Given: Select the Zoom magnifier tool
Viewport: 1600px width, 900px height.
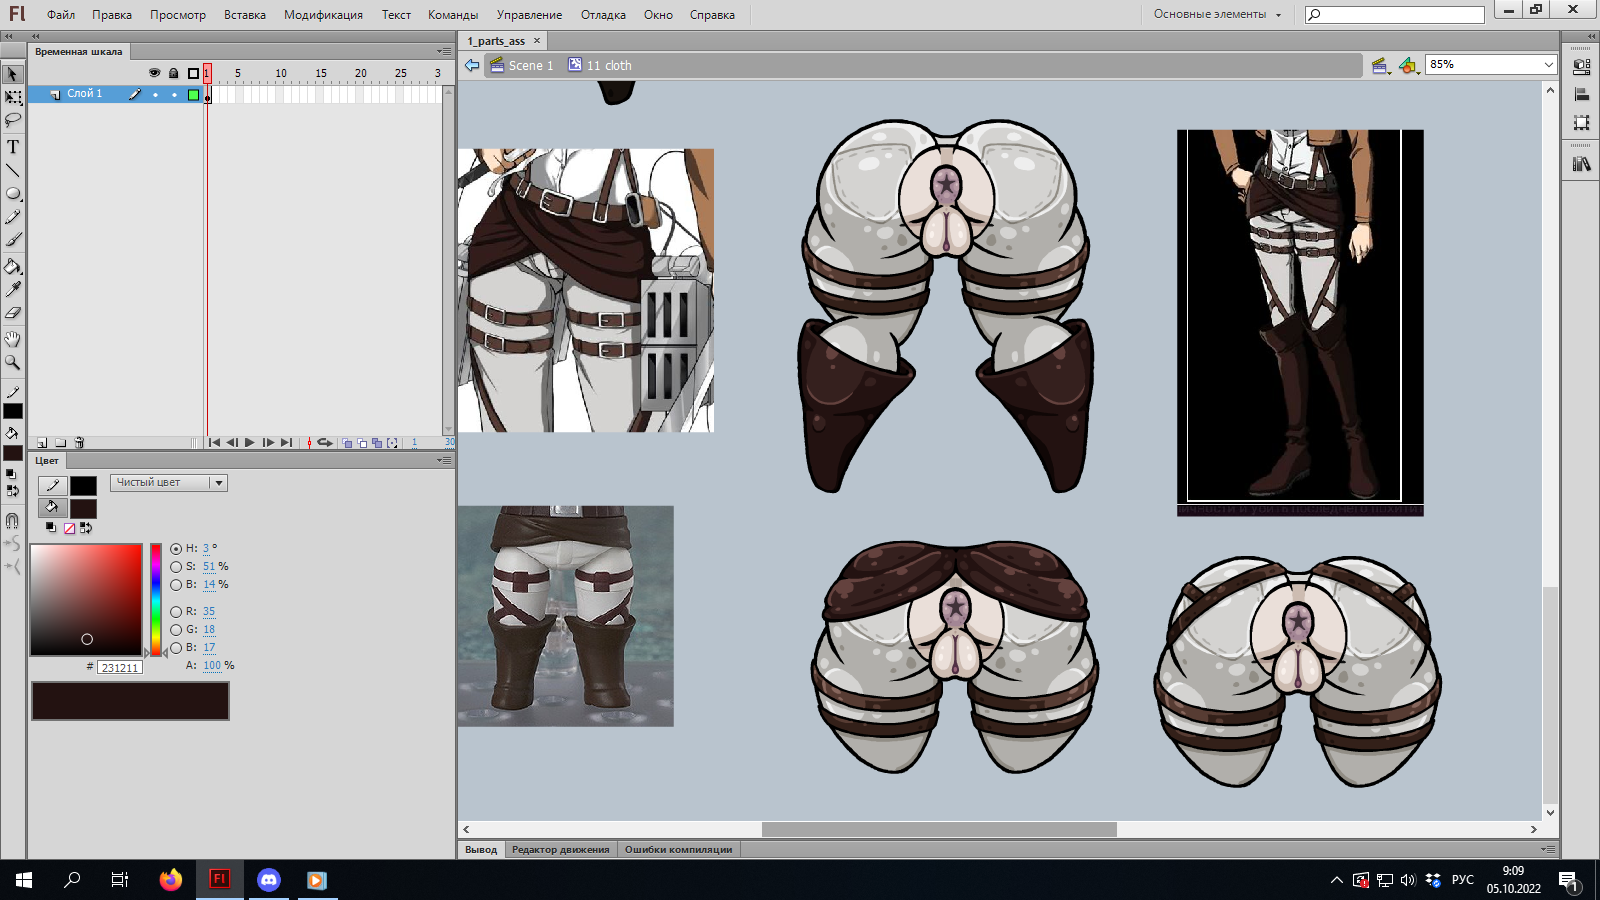Looking at the screenshot, I should [x=13, y=362].
